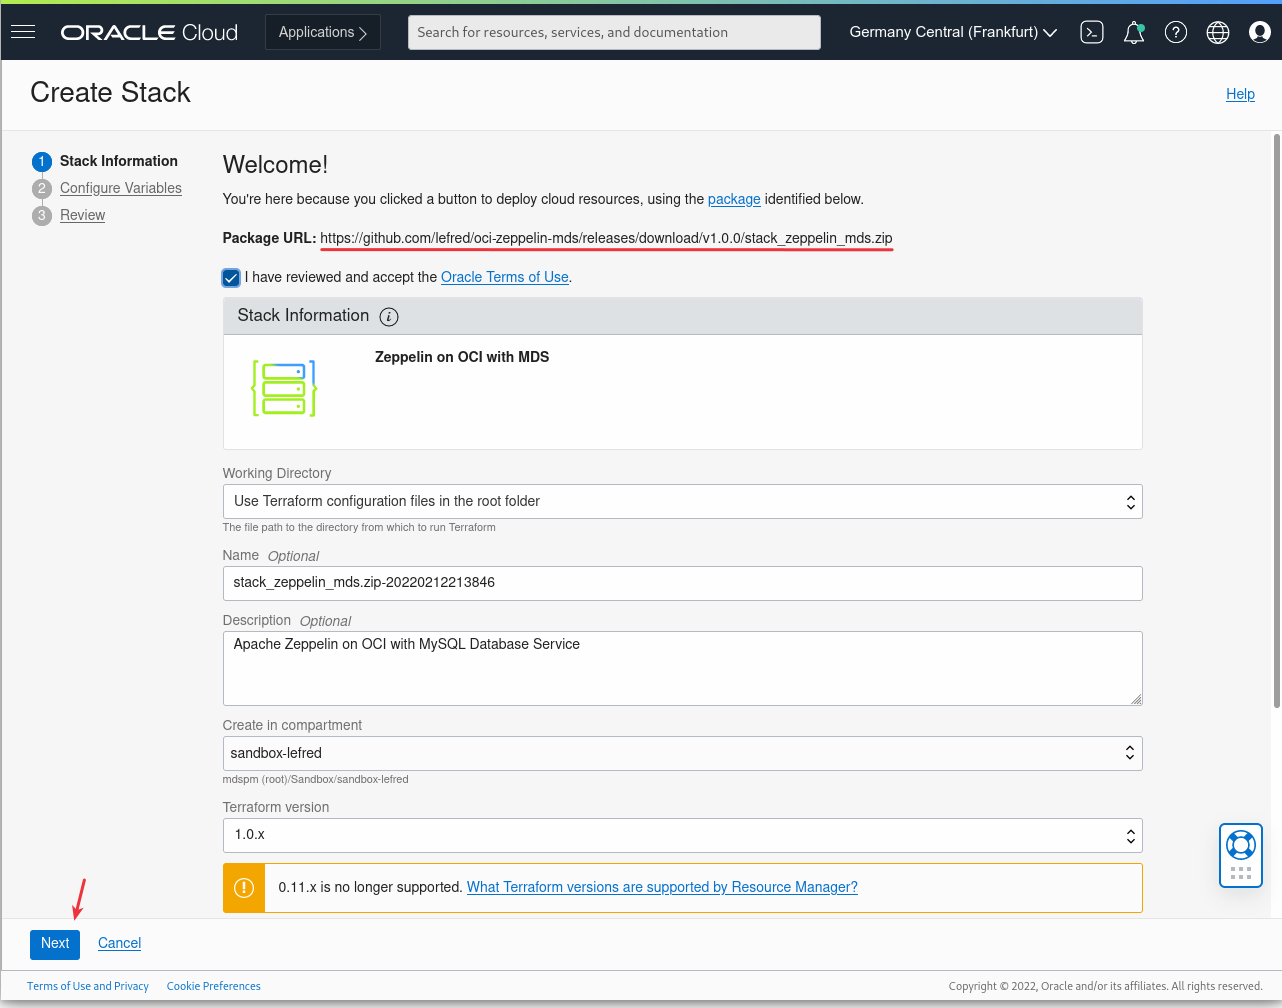Click the Next button

click(x=55, y=943)
